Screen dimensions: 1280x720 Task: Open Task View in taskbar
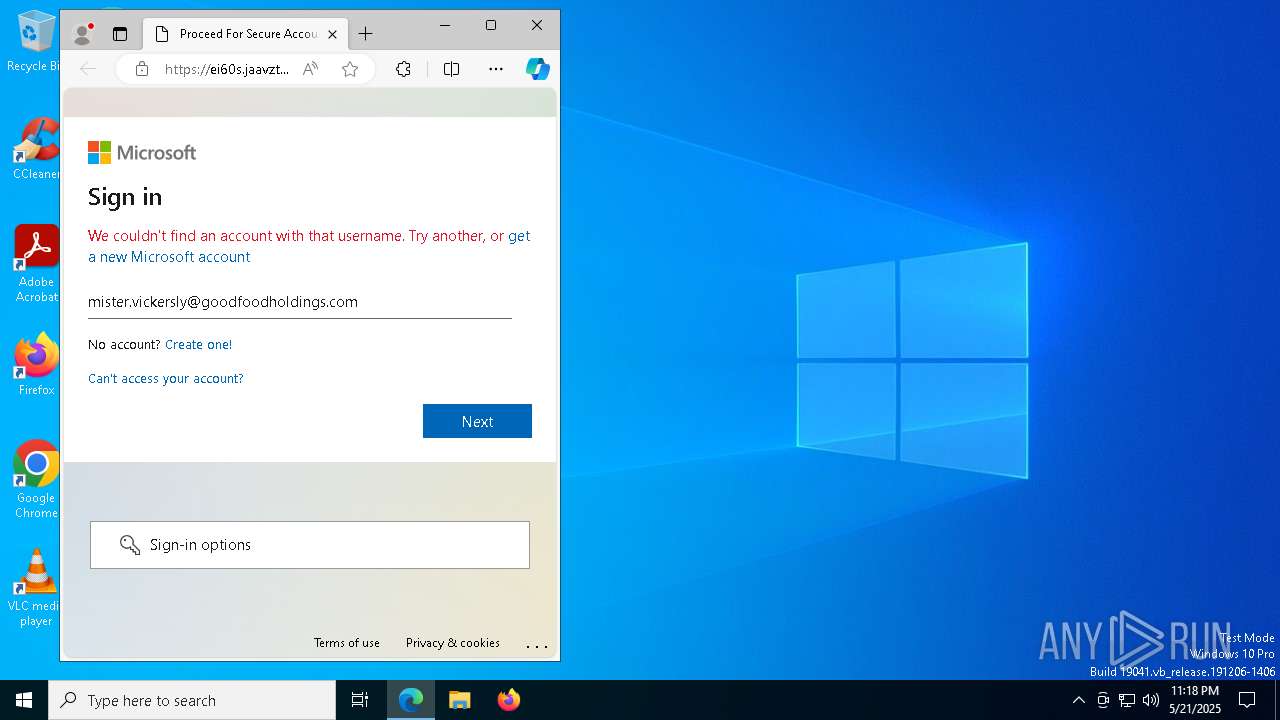coord(360,700)
